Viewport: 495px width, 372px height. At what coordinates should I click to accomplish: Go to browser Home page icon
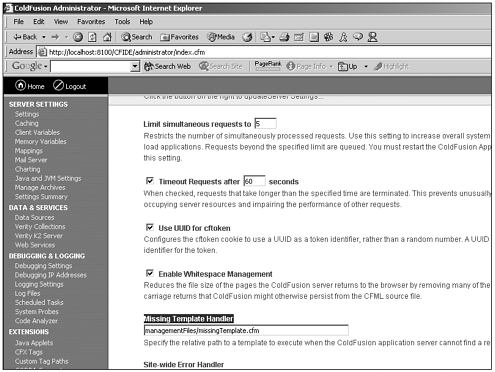click(x=107, y=37)
